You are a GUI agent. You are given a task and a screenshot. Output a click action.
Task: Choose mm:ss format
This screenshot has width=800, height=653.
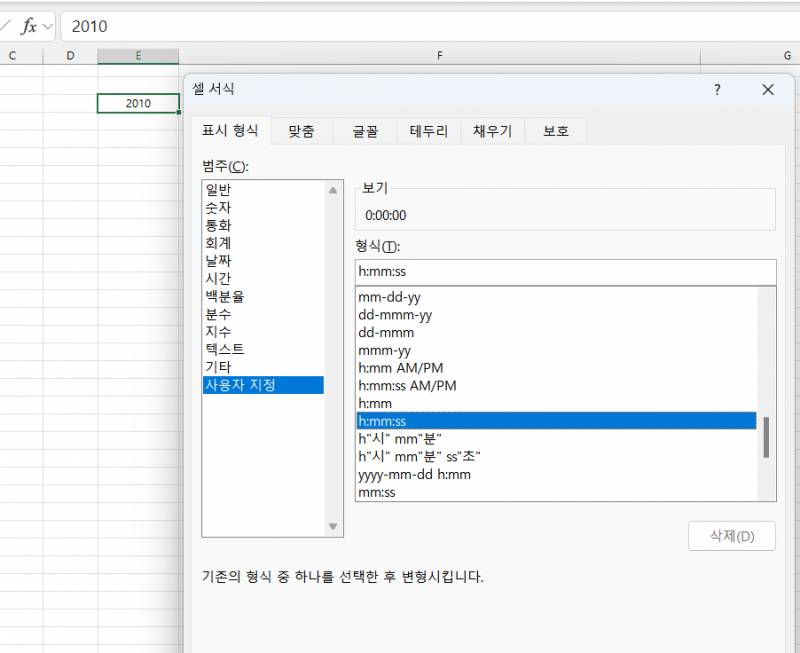pyautogui.click(x=556, y=492)
